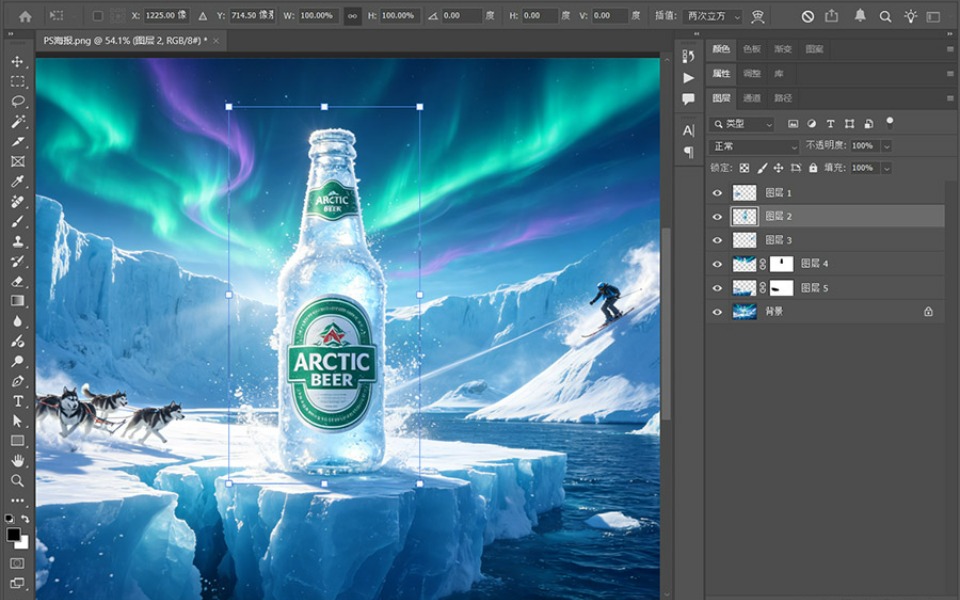Open the Share icon in options bar
The width and height of the screenshot is (960, 600).
pos(831,16)
